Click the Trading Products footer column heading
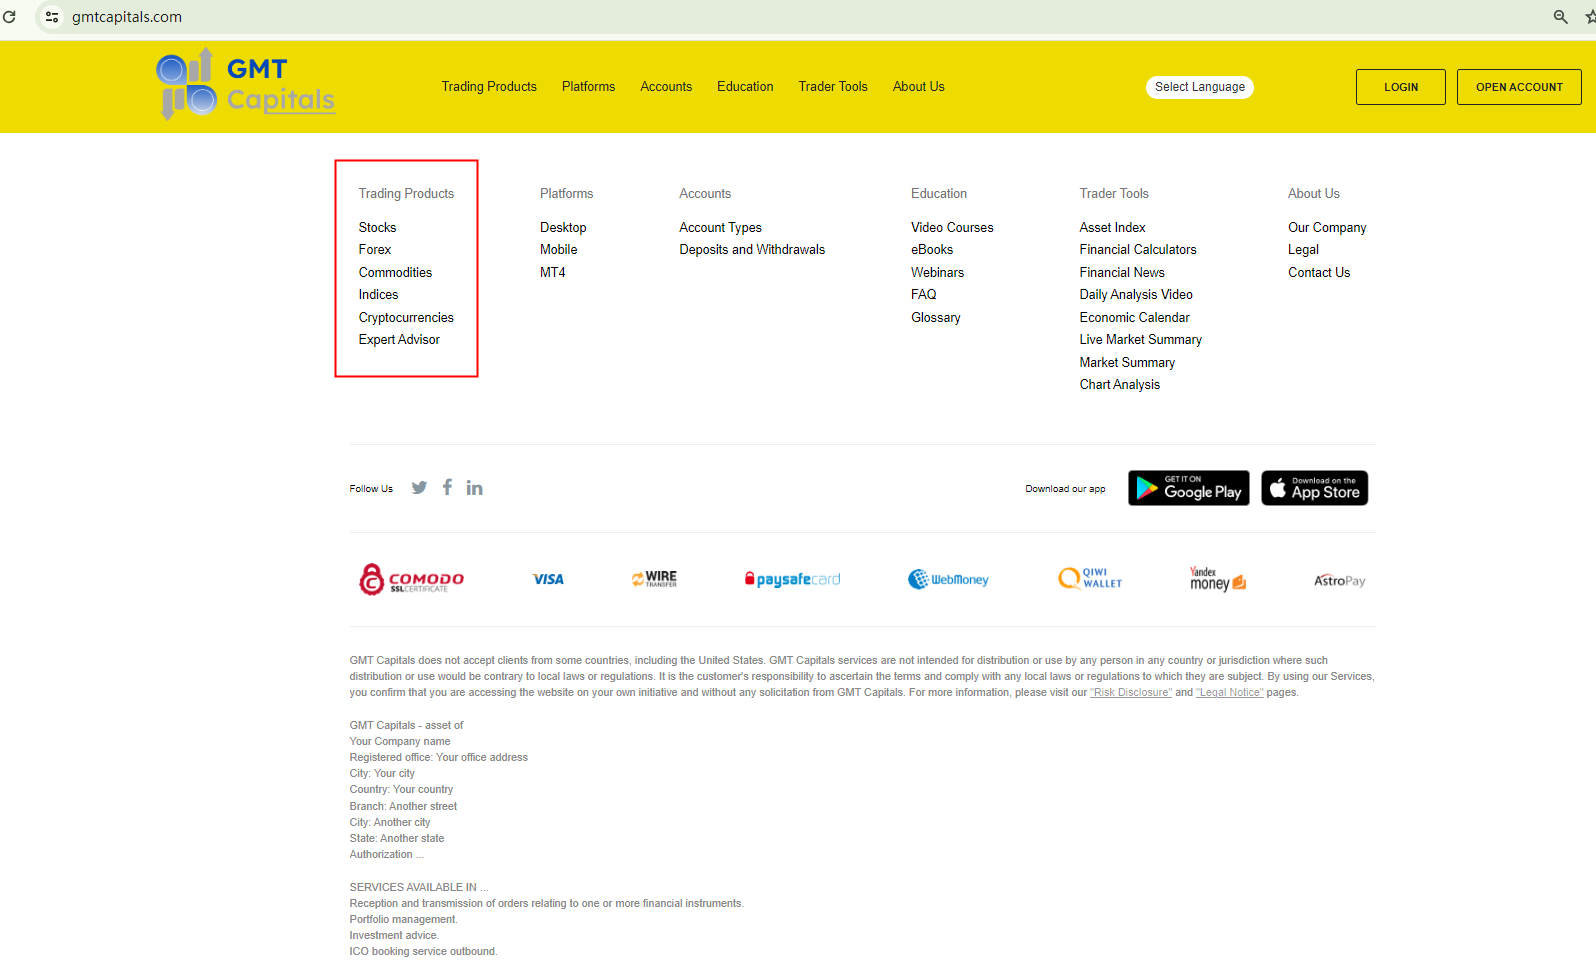This screenshot has width=1596, height=974. 406,194
